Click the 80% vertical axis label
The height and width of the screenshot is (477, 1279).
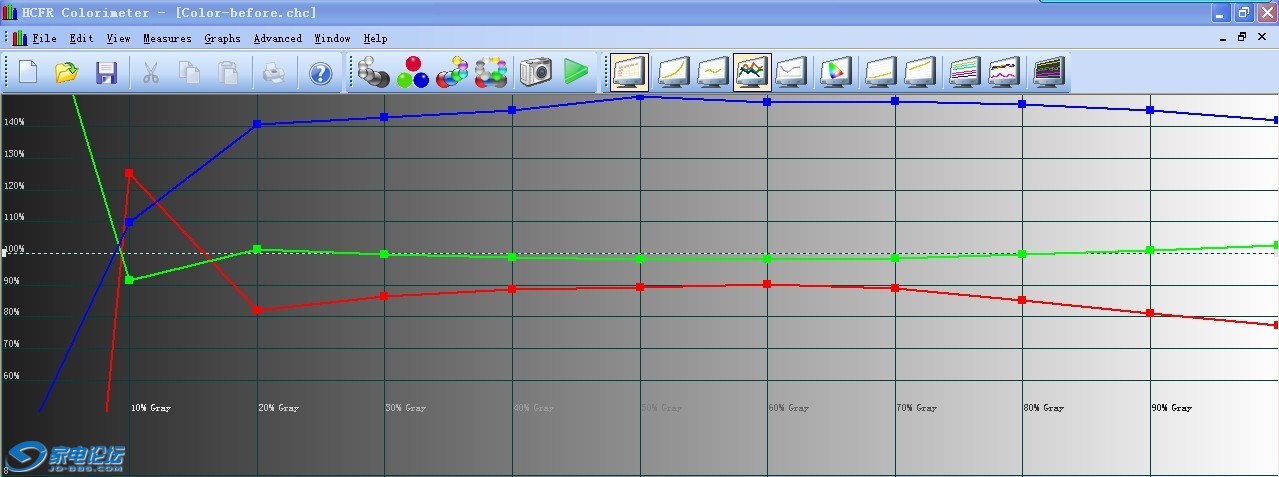click(12, 312)
